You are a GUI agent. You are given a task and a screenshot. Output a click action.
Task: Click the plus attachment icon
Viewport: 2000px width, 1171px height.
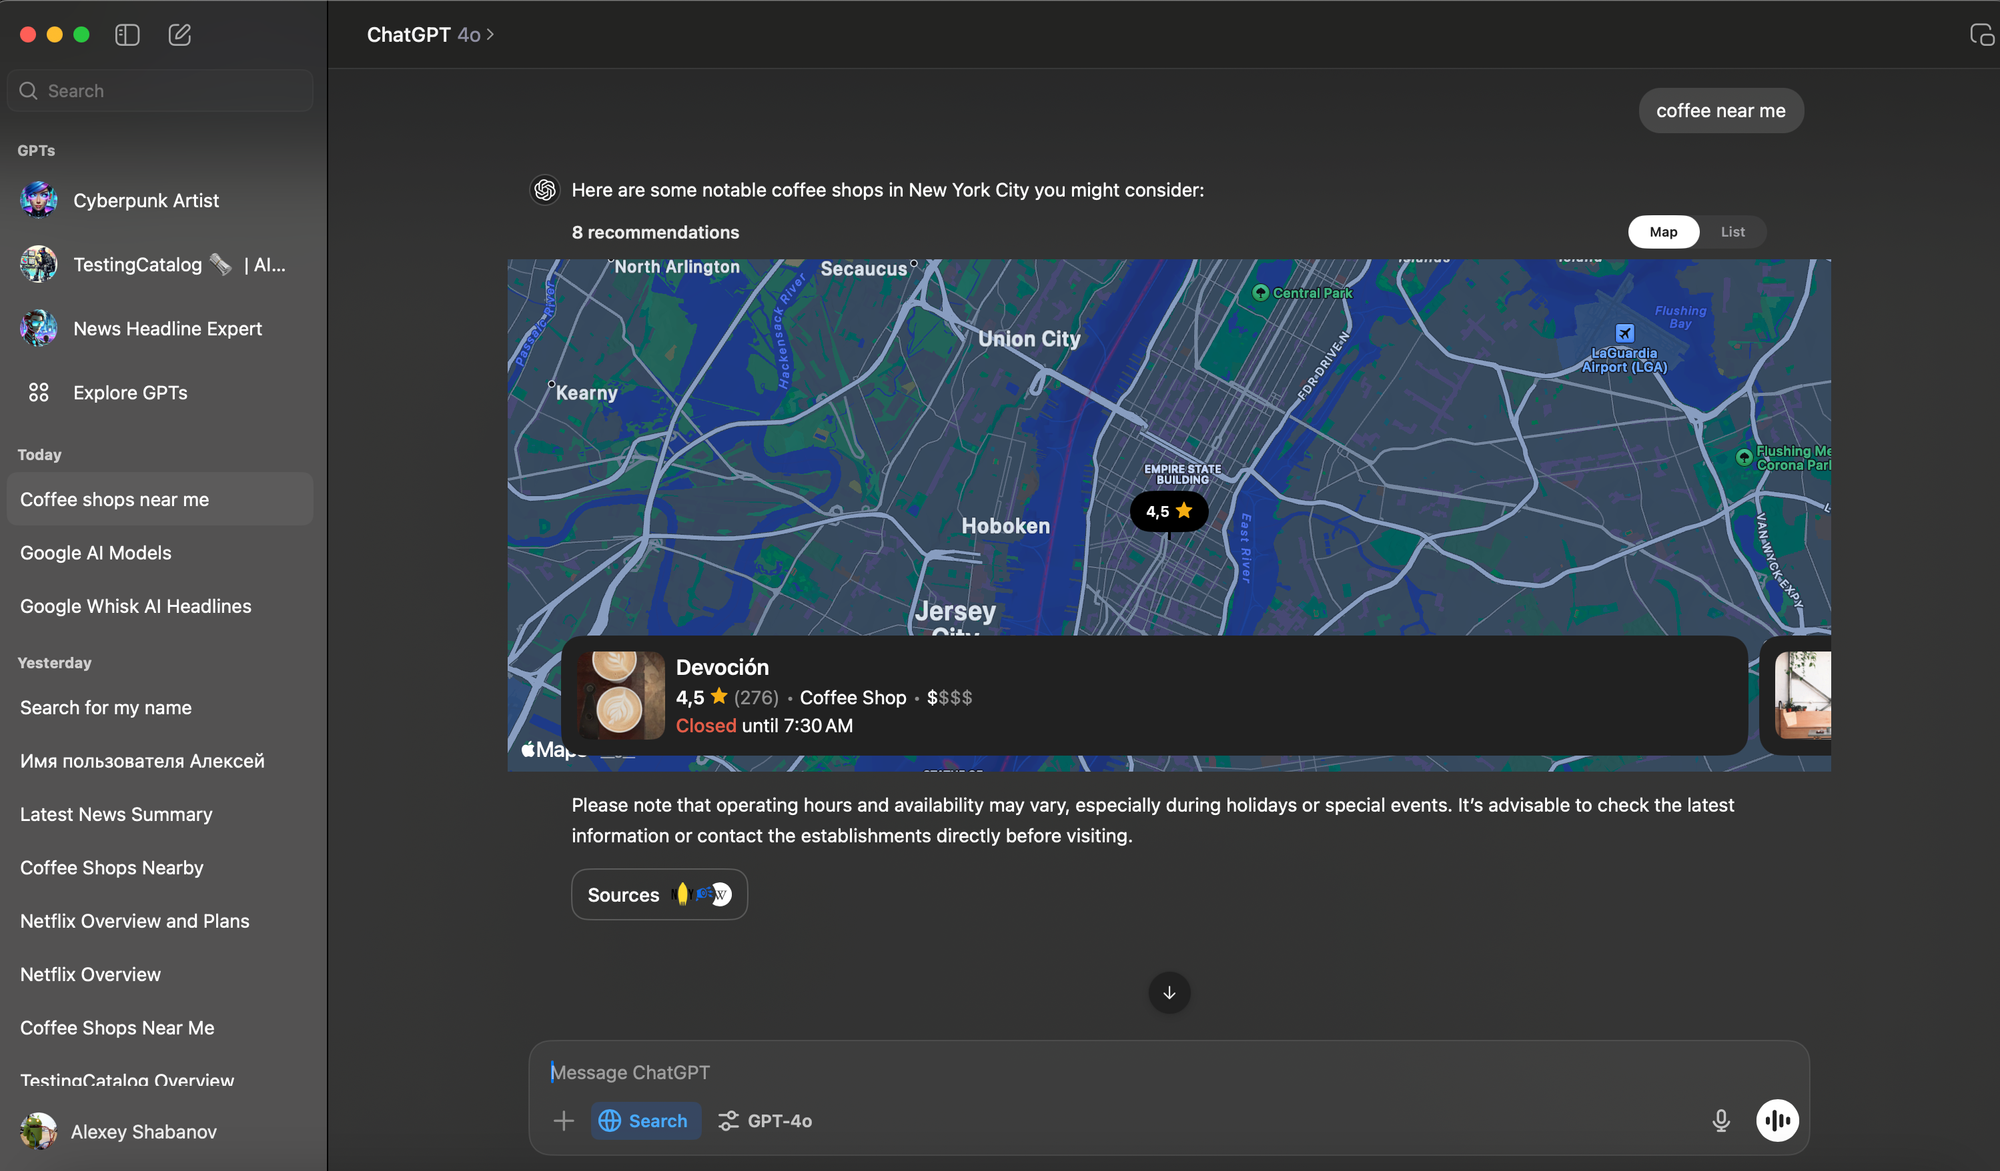point(564,1121)
